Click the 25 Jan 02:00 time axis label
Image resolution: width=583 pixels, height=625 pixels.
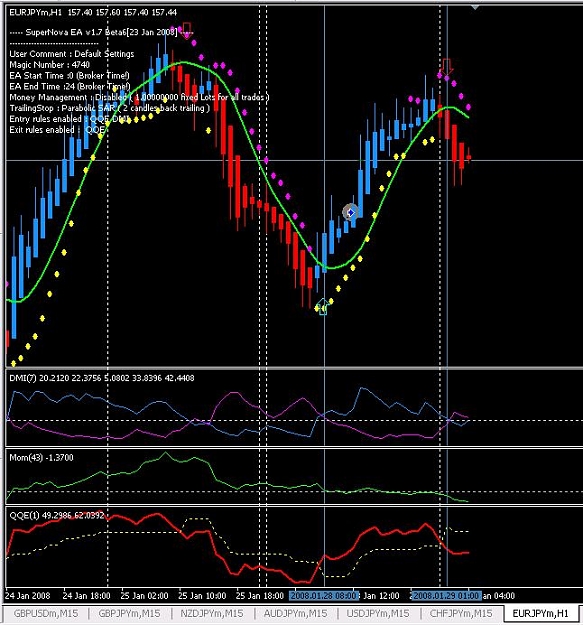point(144,596)
